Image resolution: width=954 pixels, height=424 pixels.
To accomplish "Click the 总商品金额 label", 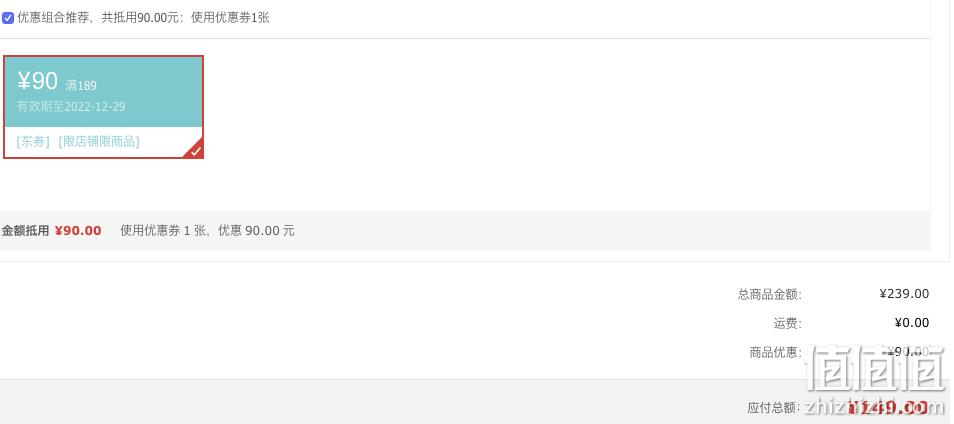I will click(x=770, y=294).
